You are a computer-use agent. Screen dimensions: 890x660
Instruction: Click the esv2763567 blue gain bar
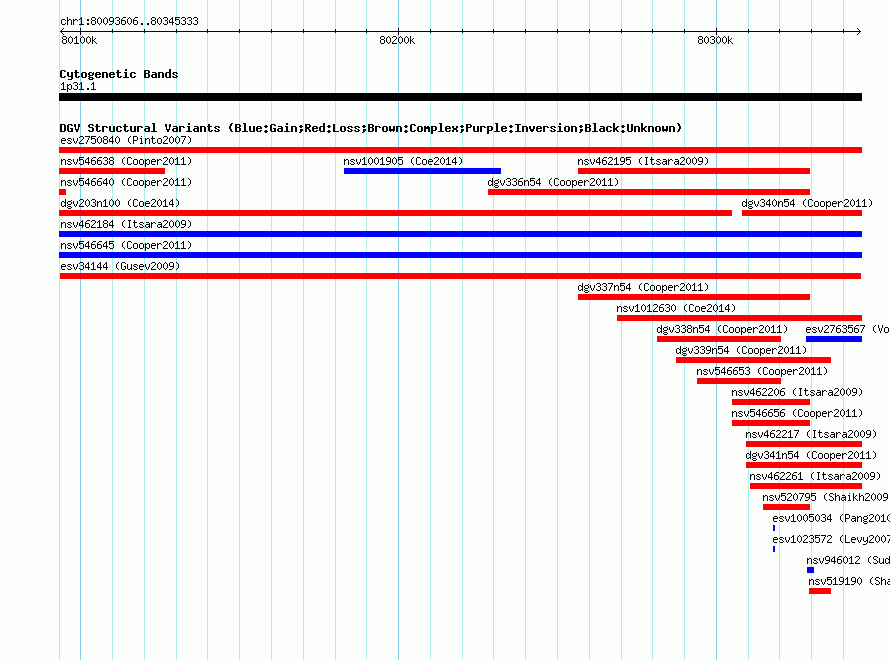(x=834, y=339)
